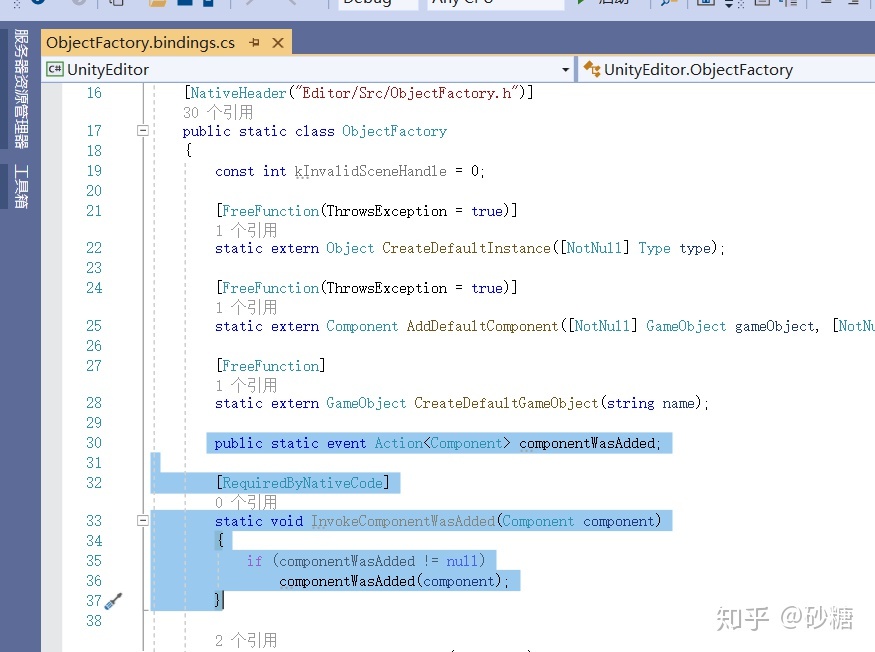Open the 2 个引用 references link
875x652 pixels.
click(x=246, y=640)
